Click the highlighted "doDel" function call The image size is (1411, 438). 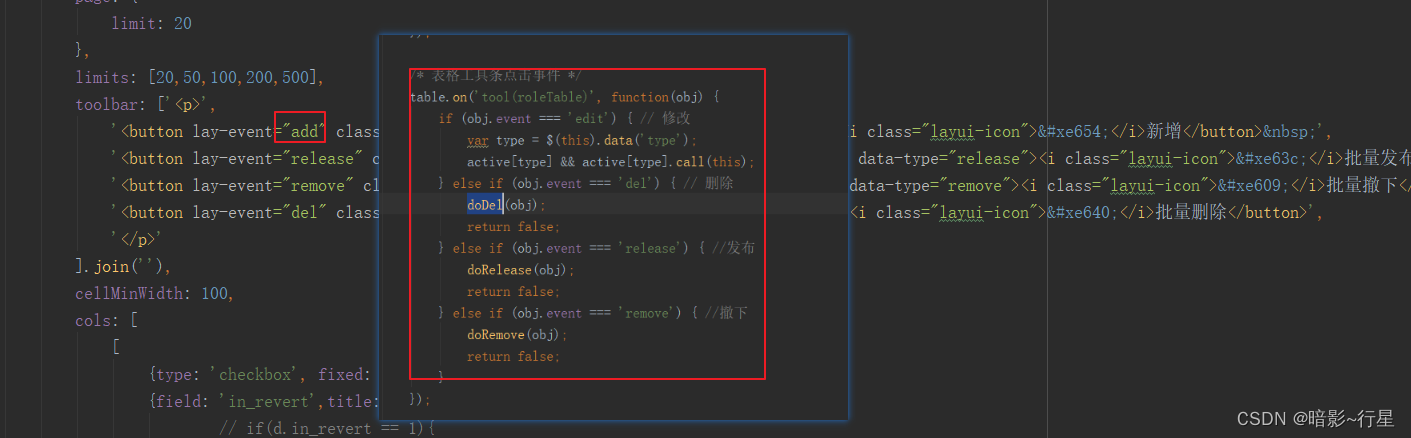(x=484, y=204)
